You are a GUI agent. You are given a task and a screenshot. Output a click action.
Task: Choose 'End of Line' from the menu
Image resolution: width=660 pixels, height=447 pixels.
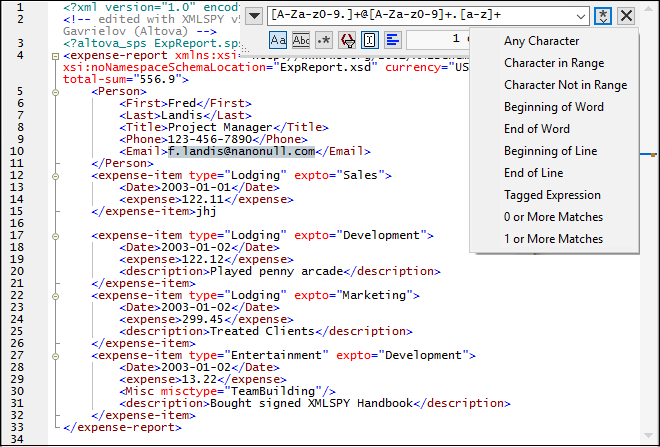coord(534,173)
